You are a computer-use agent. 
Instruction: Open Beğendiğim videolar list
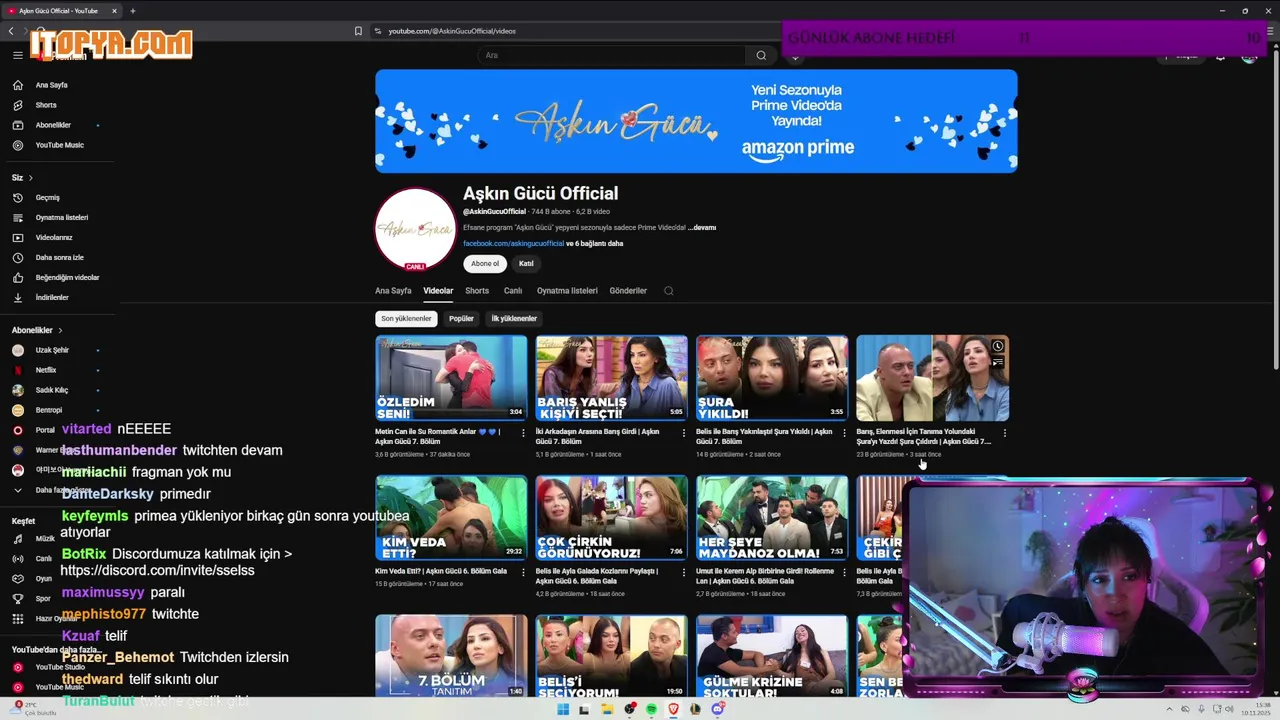pos(67,277)
